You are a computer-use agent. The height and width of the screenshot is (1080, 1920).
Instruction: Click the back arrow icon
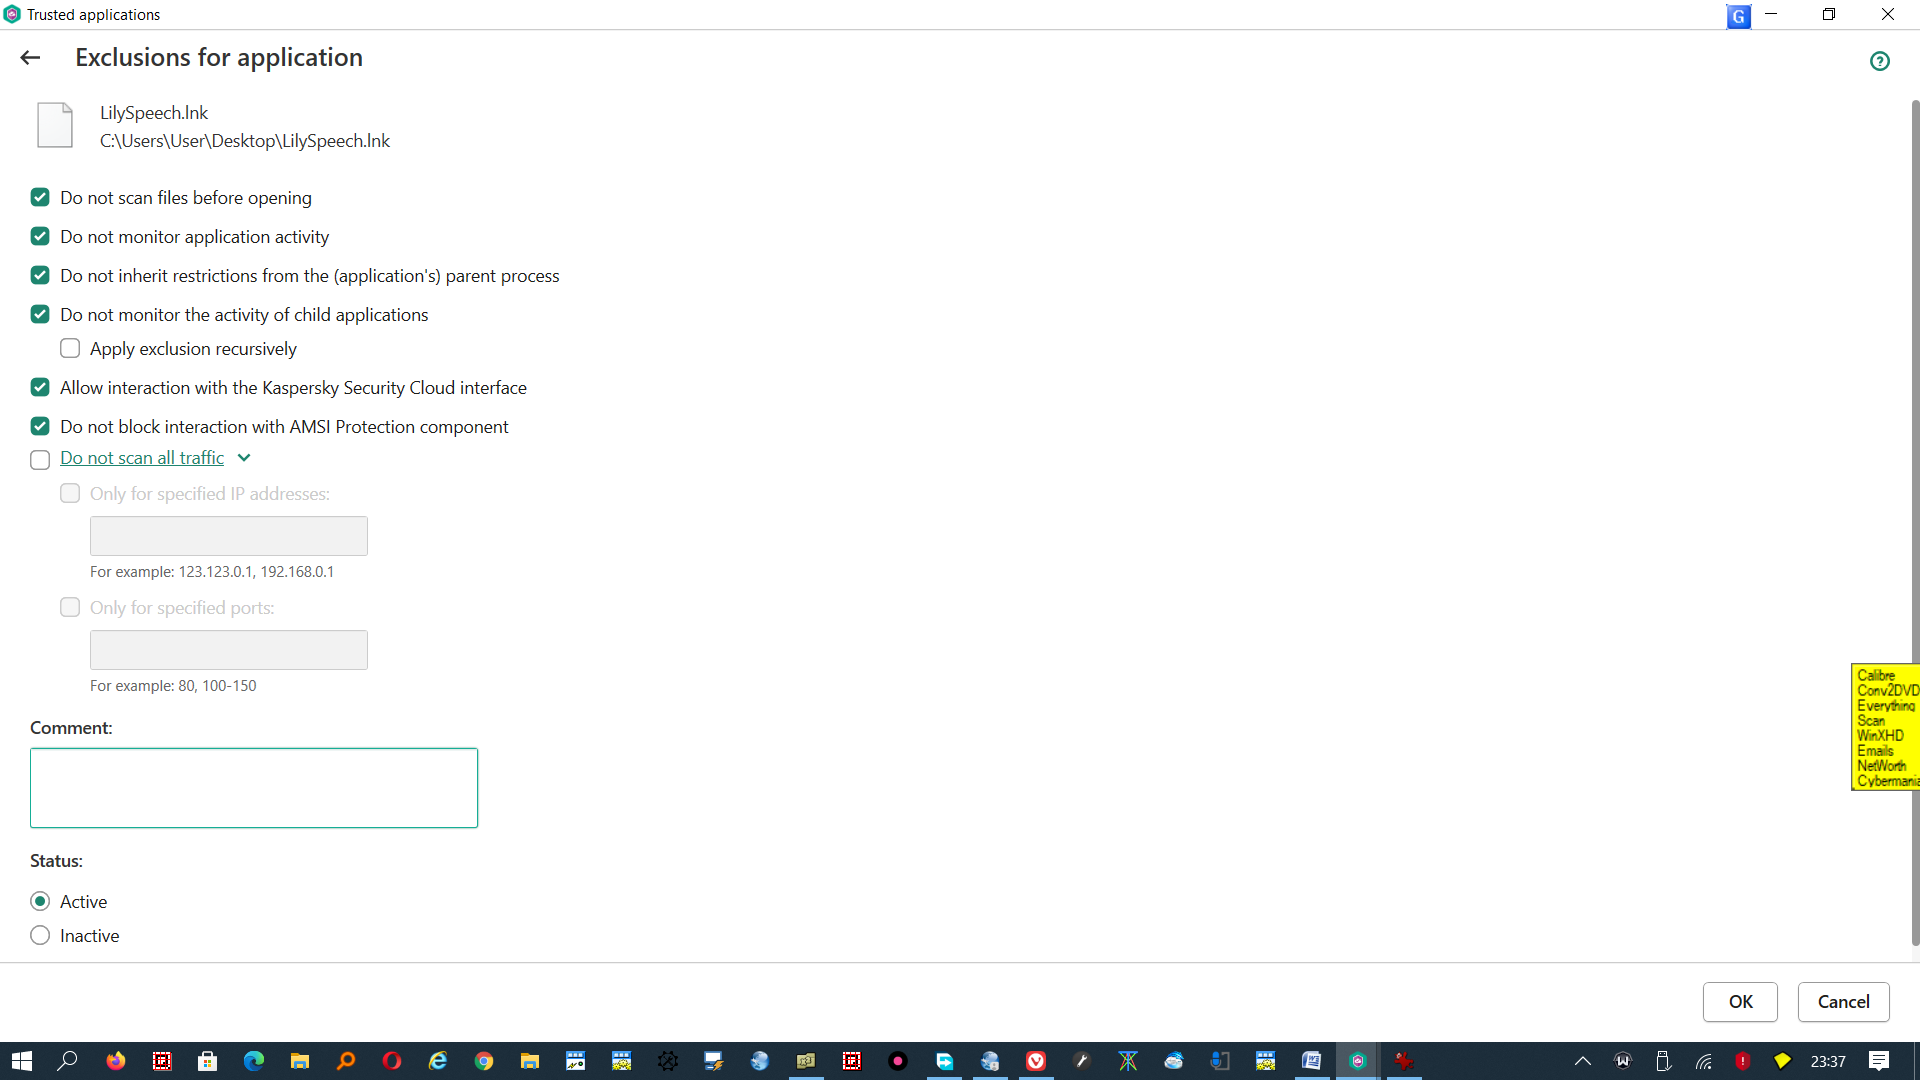click(30, 58)
